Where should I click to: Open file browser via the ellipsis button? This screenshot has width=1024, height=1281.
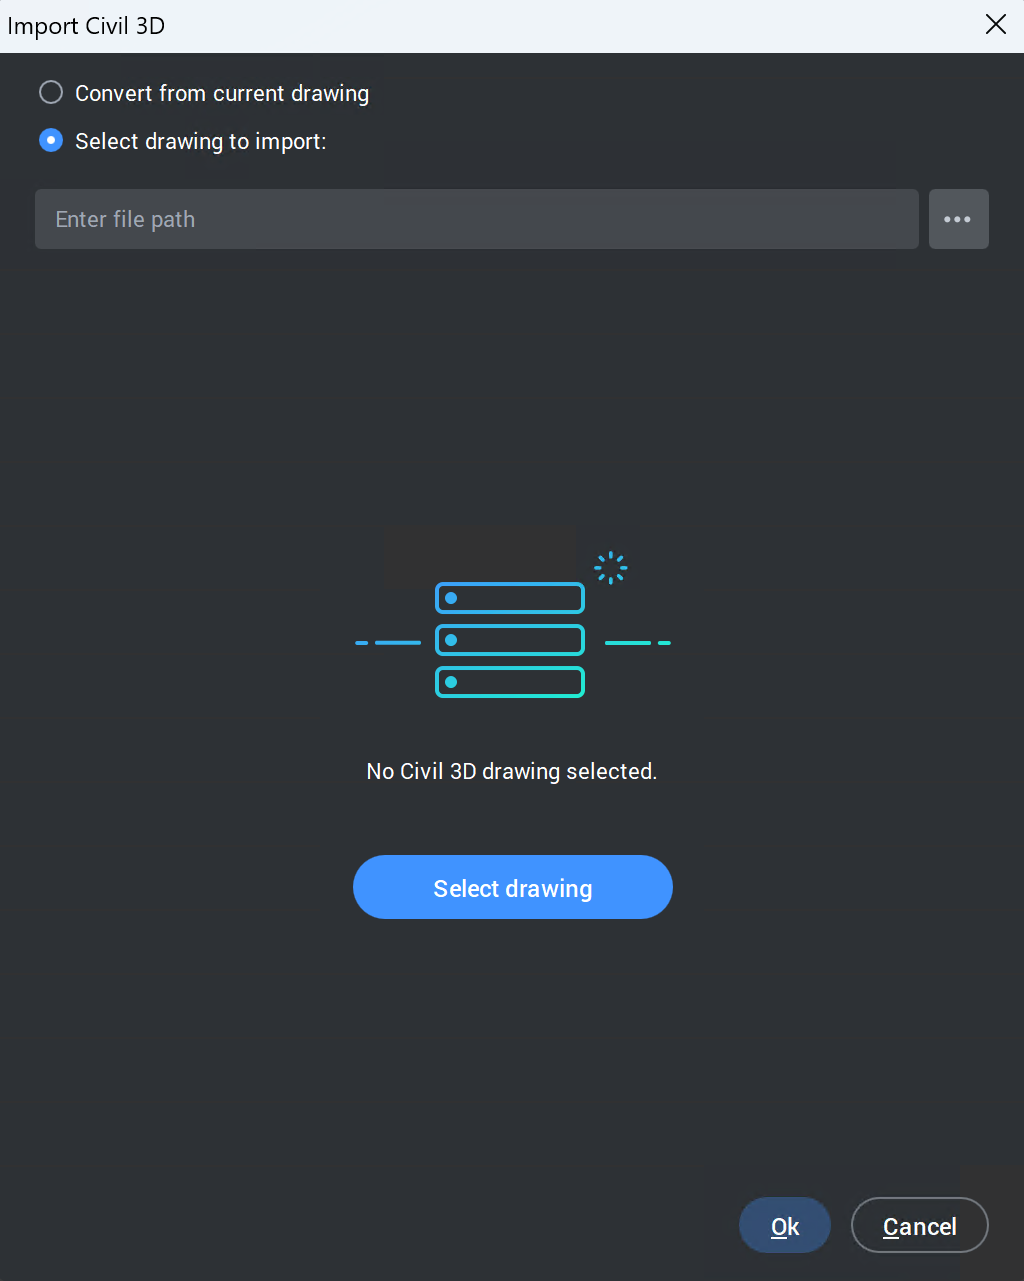[958, 219]
